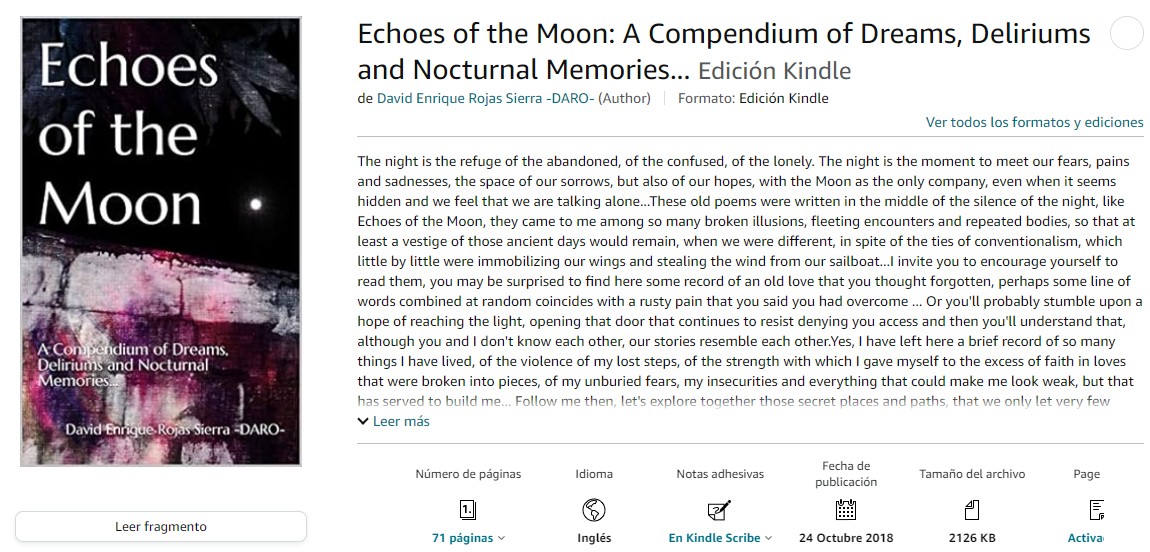Click the Echoes of the Moon cover image
The height and width of the screenshot is (552, 1150).
click(161, 241)
